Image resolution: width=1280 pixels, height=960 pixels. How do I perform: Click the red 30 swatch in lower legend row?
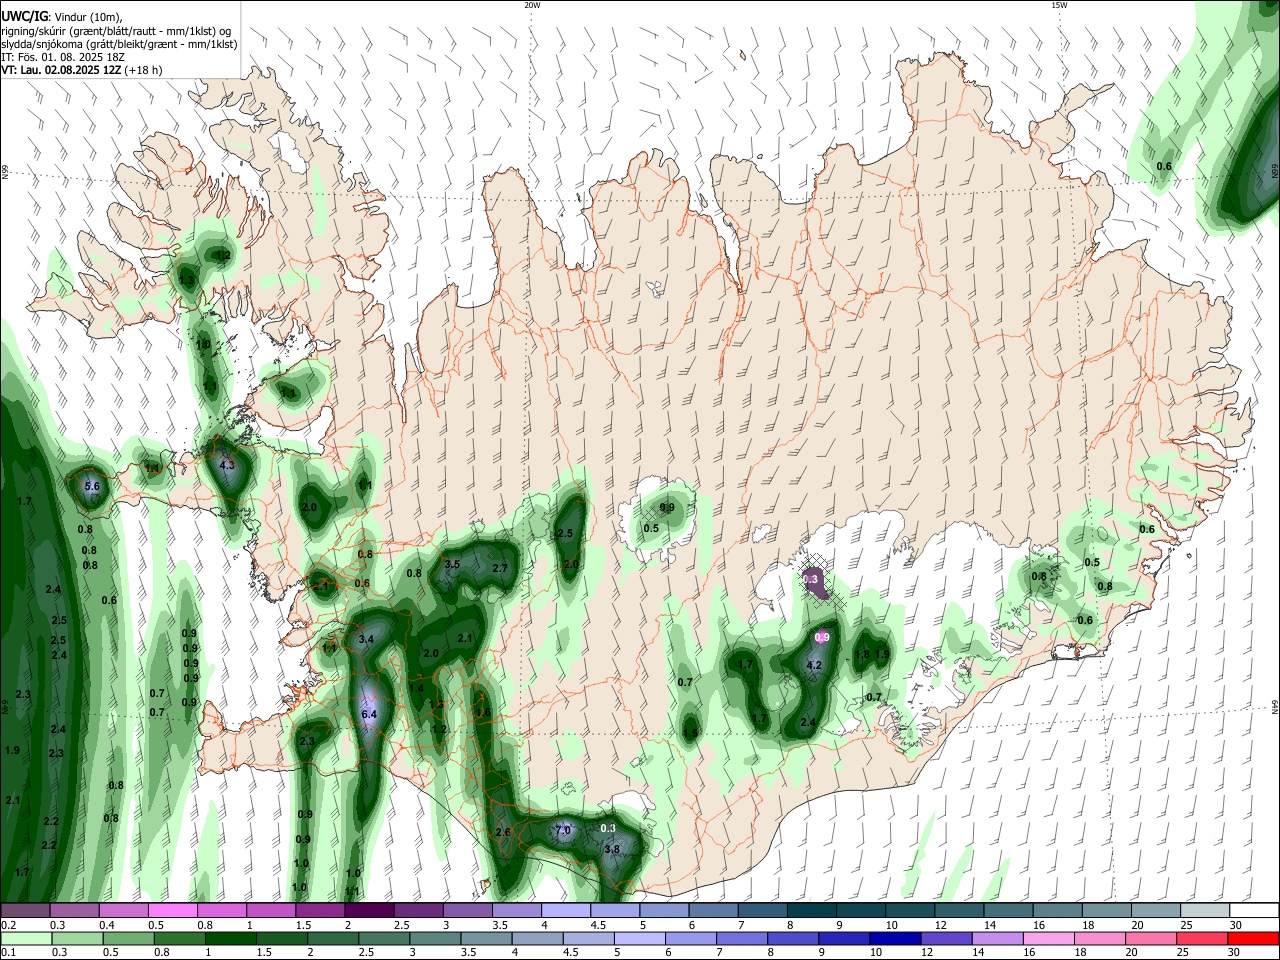tap(1253, 938)
